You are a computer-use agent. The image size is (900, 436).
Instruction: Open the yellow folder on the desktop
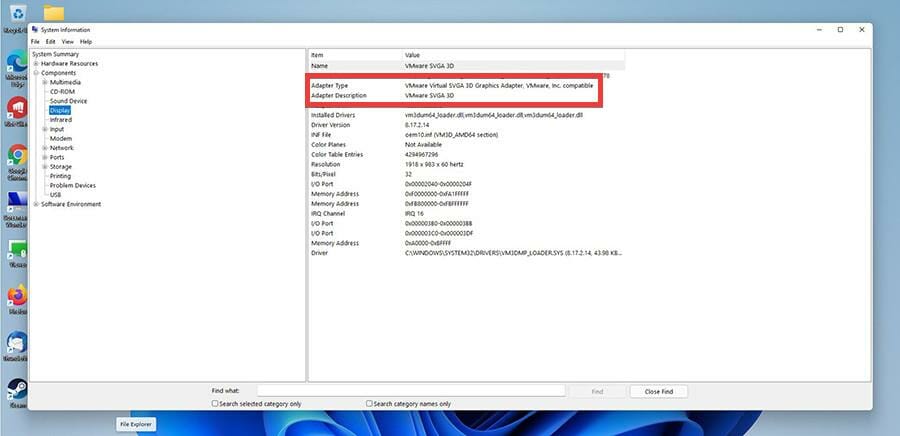tap(54, 13)
